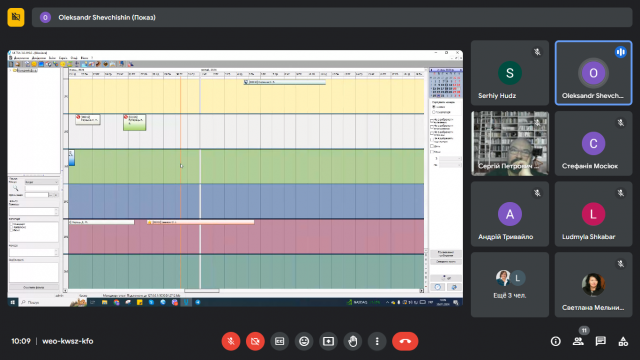Image resolution: width=640 pixels, height=360 pixels.
Task: Raise your hand in the meeting
Action: pyautogui.click(x=353, y=341)
